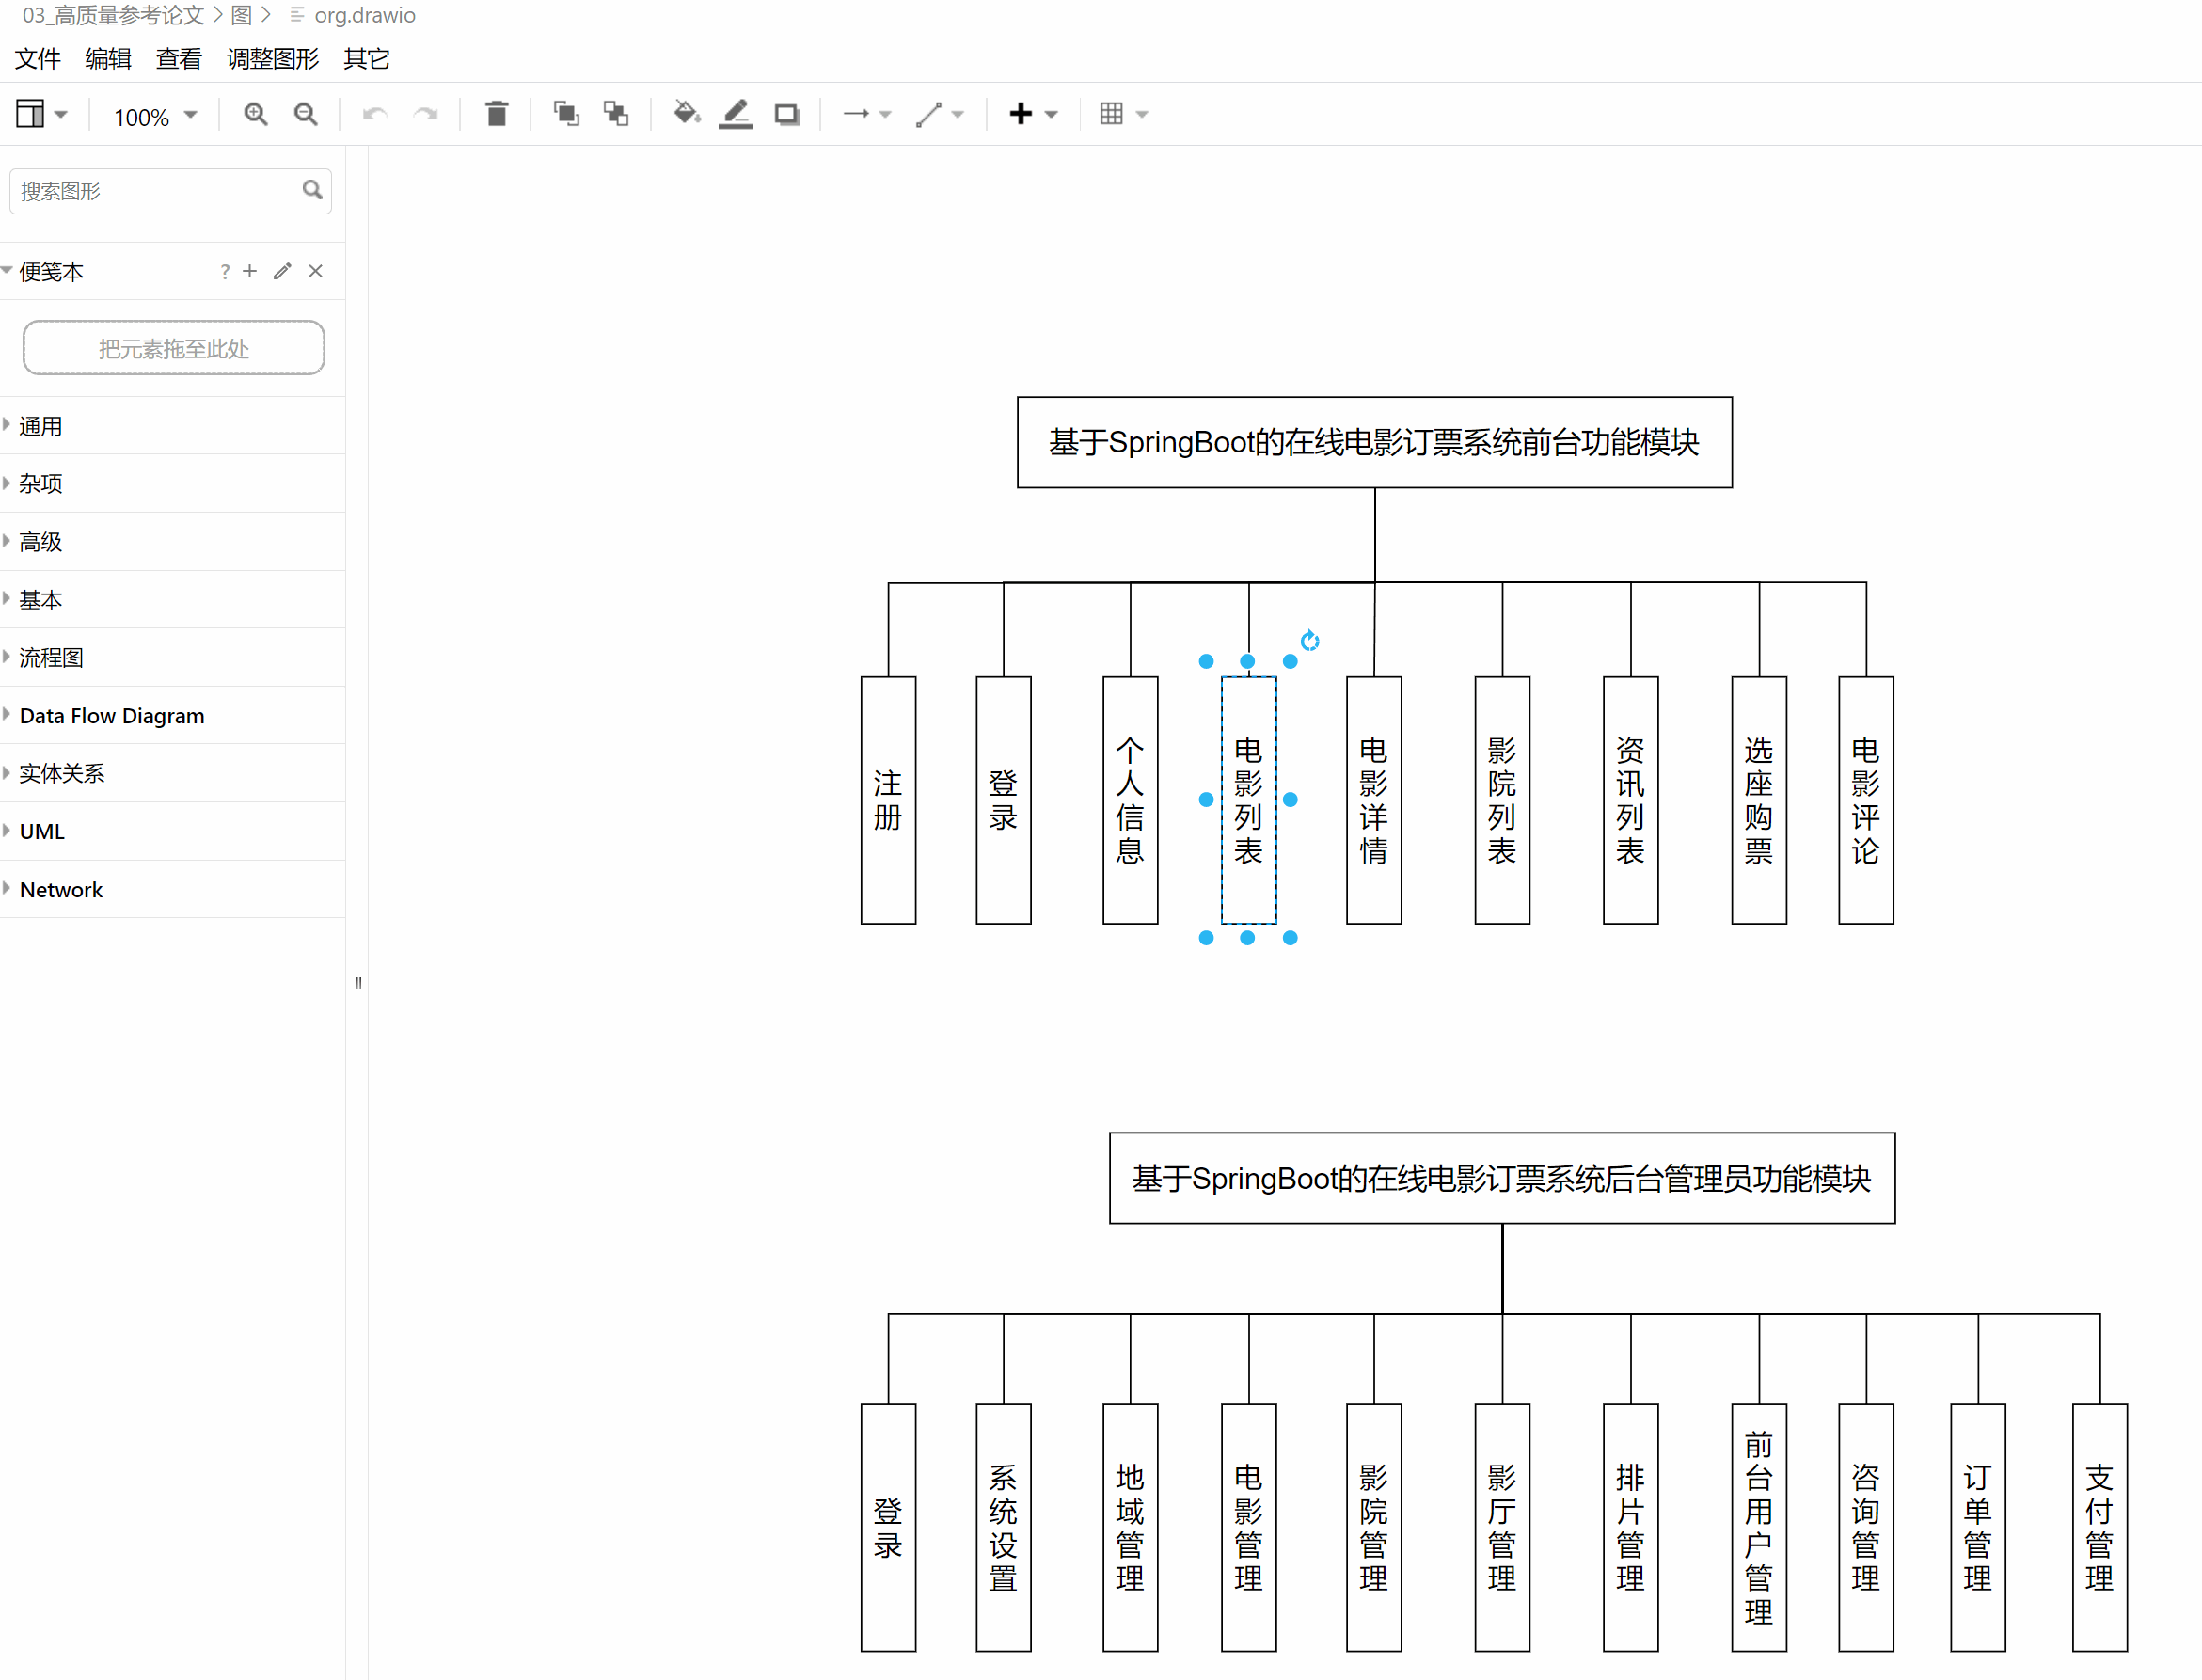Select the 影院列表 box
This screenshot has height=1680, width=2202.
[1502, 800]
